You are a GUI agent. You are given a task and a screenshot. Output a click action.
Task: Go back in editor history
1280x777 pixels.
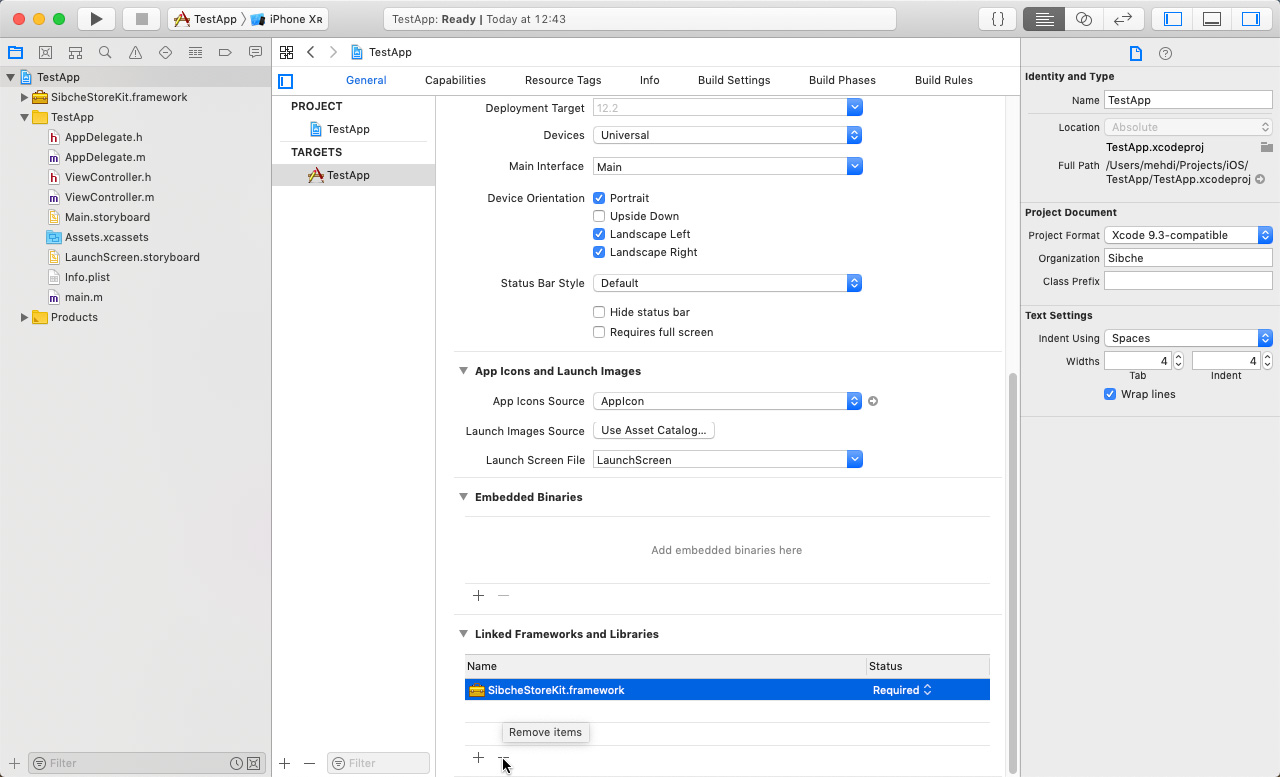tap(311, 52)
